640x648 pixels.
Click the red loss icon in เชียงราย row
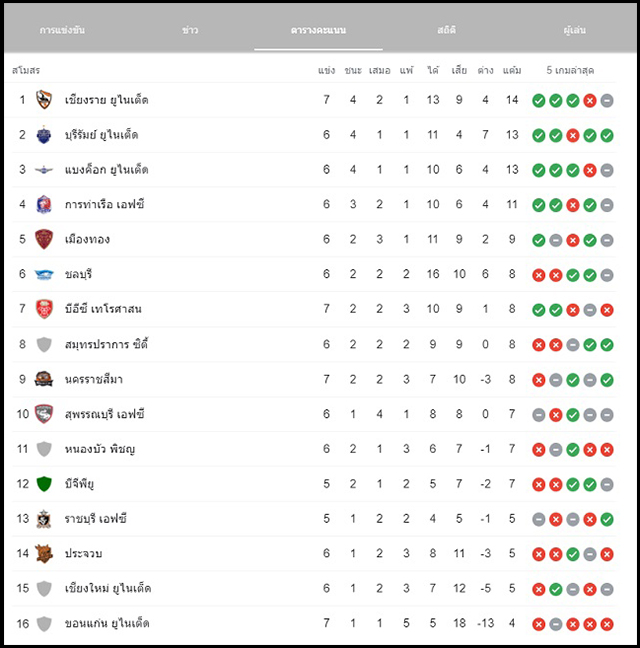pyautogui.click(x=590, y=100)
